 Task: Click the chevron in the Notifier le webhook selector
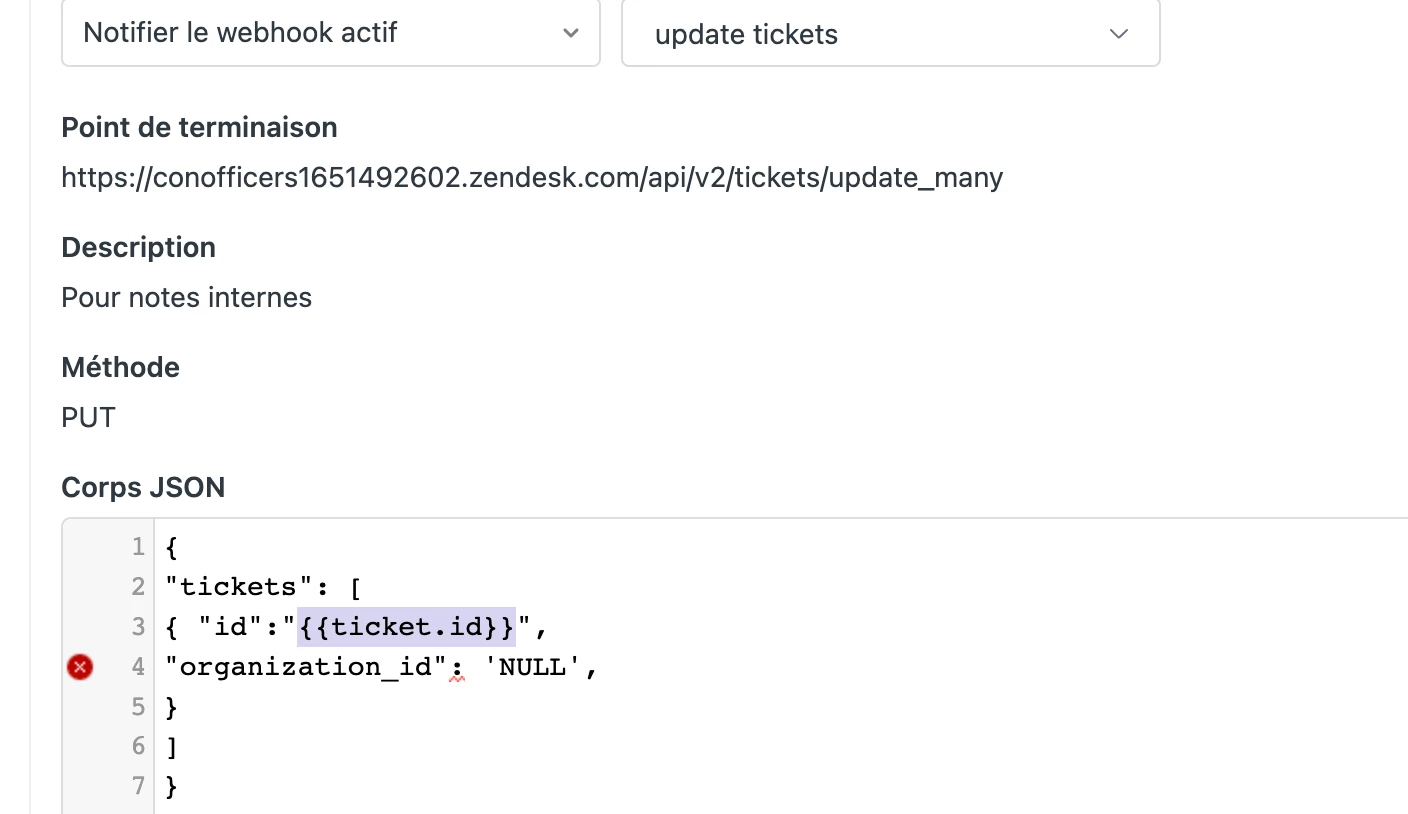571,33
